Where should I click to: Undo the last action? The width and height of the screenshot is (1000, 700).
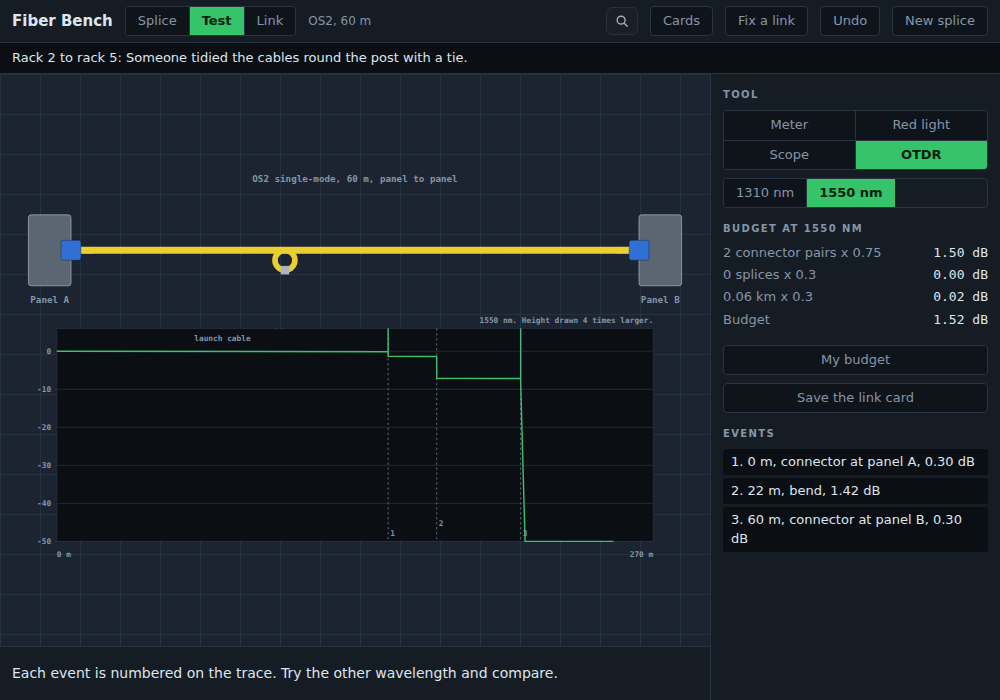[850, 21]
